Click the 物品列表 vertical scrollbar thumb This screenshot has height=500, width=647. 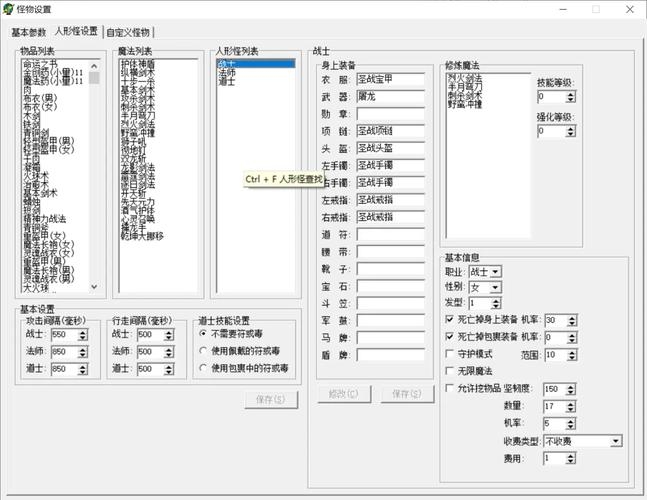[x=94, y=78]
